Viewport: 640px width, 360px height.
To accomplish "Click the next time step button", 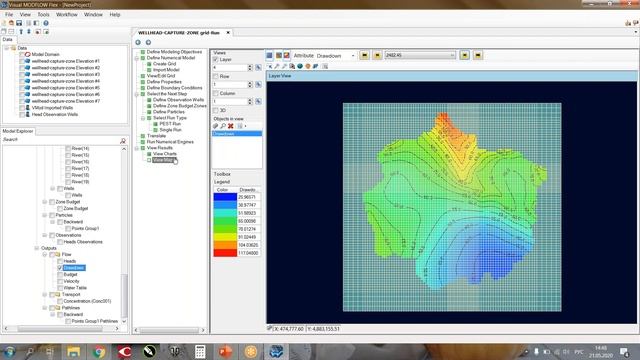I will coord(464,55).
